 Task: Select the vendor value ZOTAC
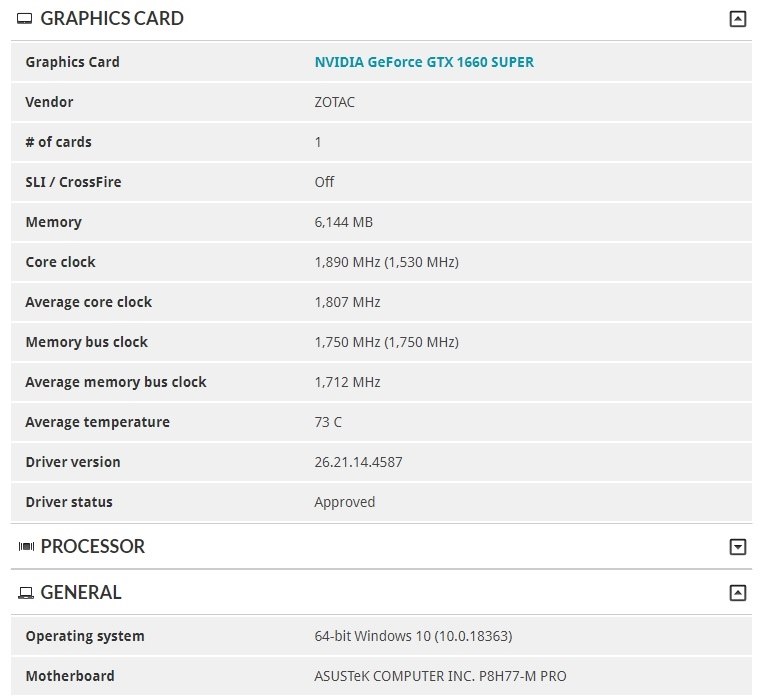pyautogui.click(x=334, y=102)
